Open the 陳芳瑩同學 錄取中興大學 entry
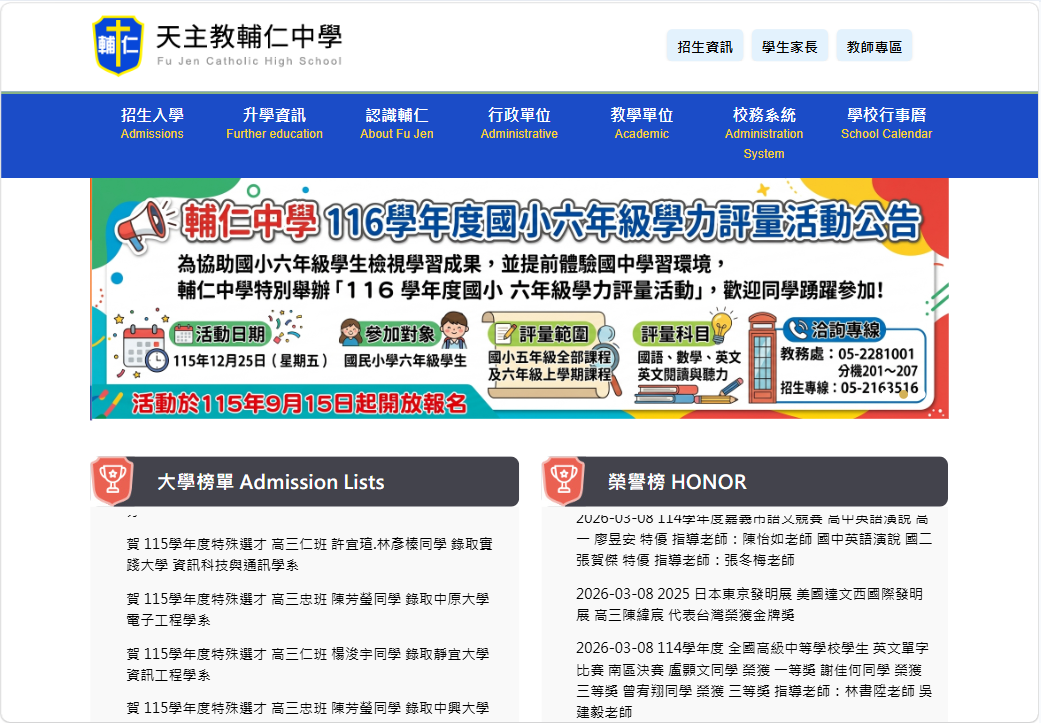 tap(307, 709)
